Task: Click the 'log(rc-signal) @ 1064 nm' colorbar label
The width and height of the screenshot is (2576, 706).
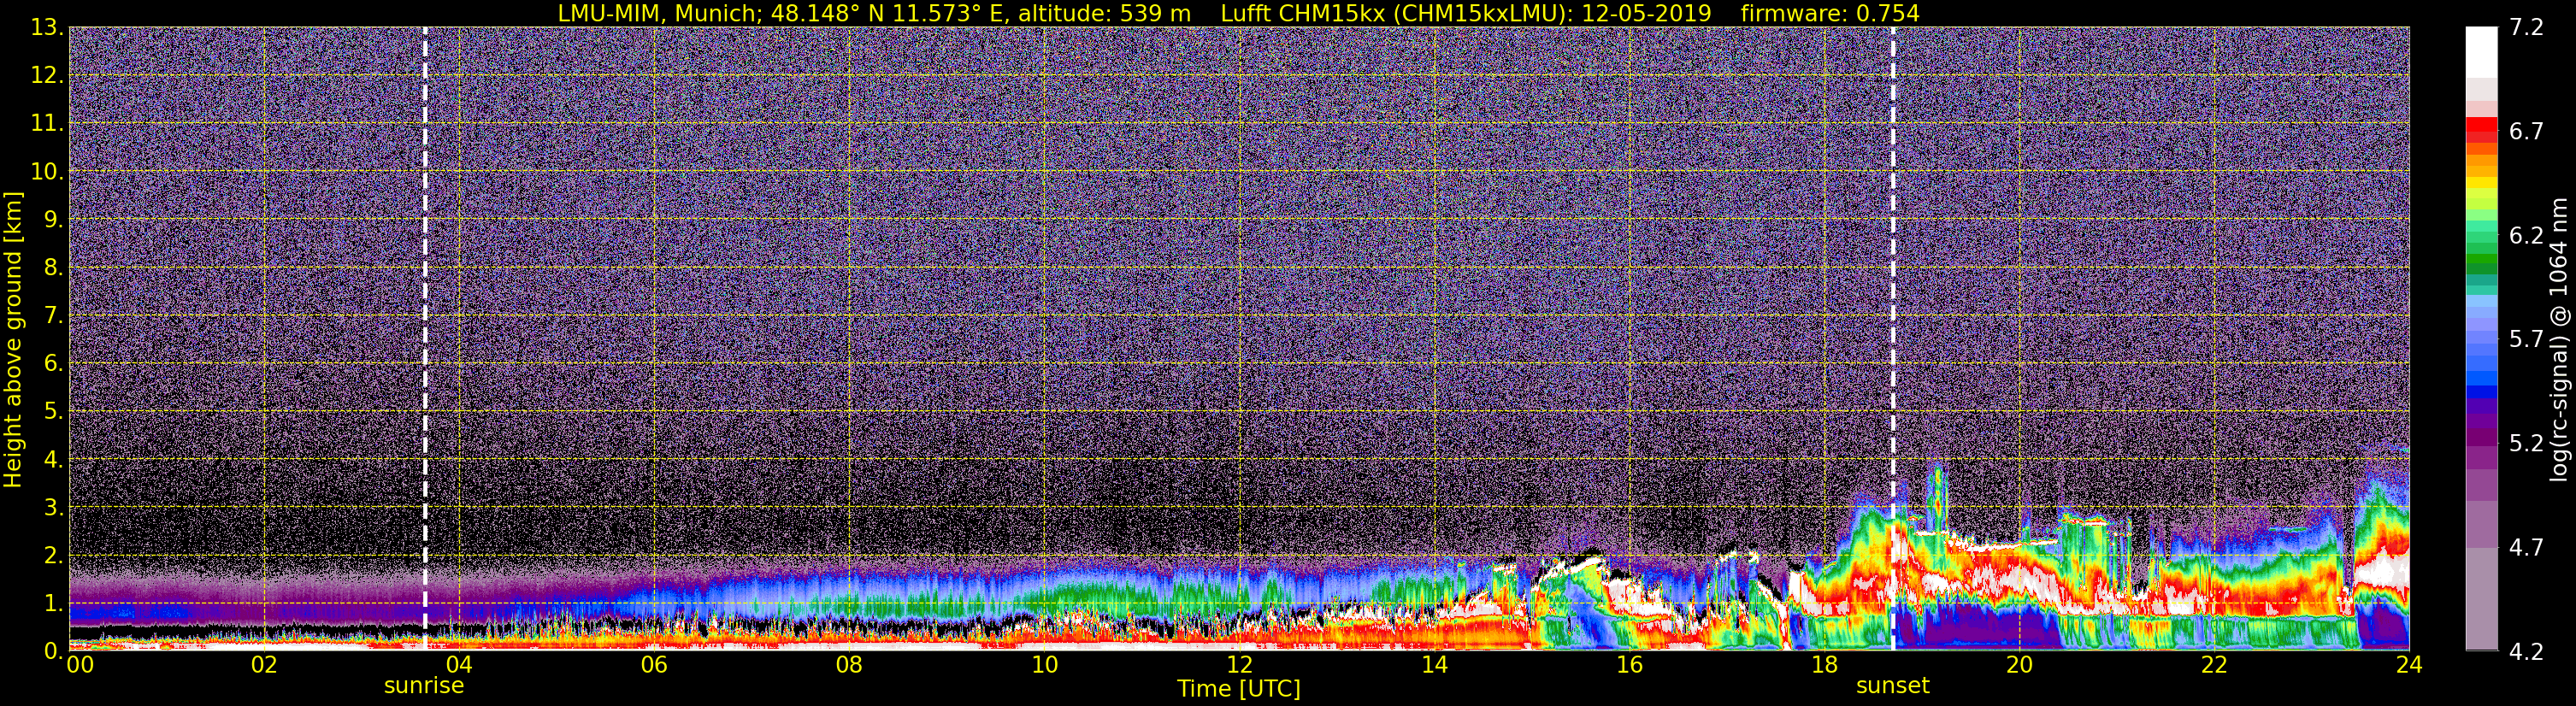Action: click(x=2558, y=339)
